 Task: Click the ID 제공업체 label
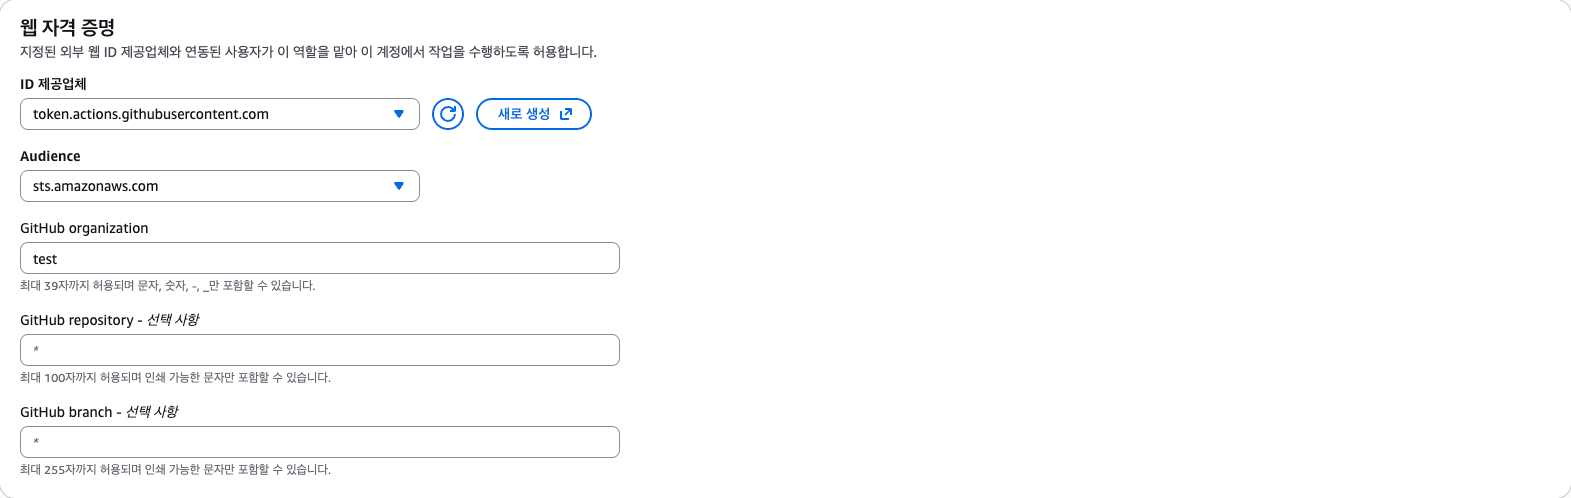point(53,84)
